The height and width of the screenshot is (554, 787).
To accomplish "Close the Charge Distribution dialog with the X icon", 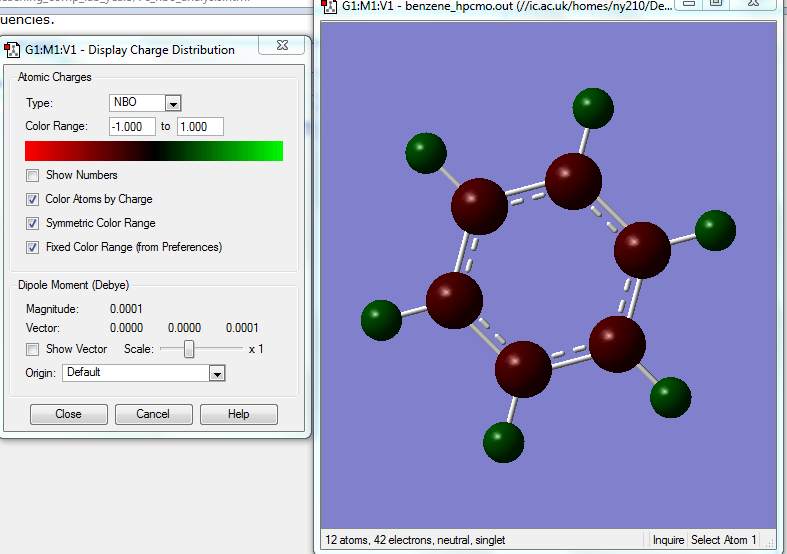I will pyautogui.click(x=281, y=46).
